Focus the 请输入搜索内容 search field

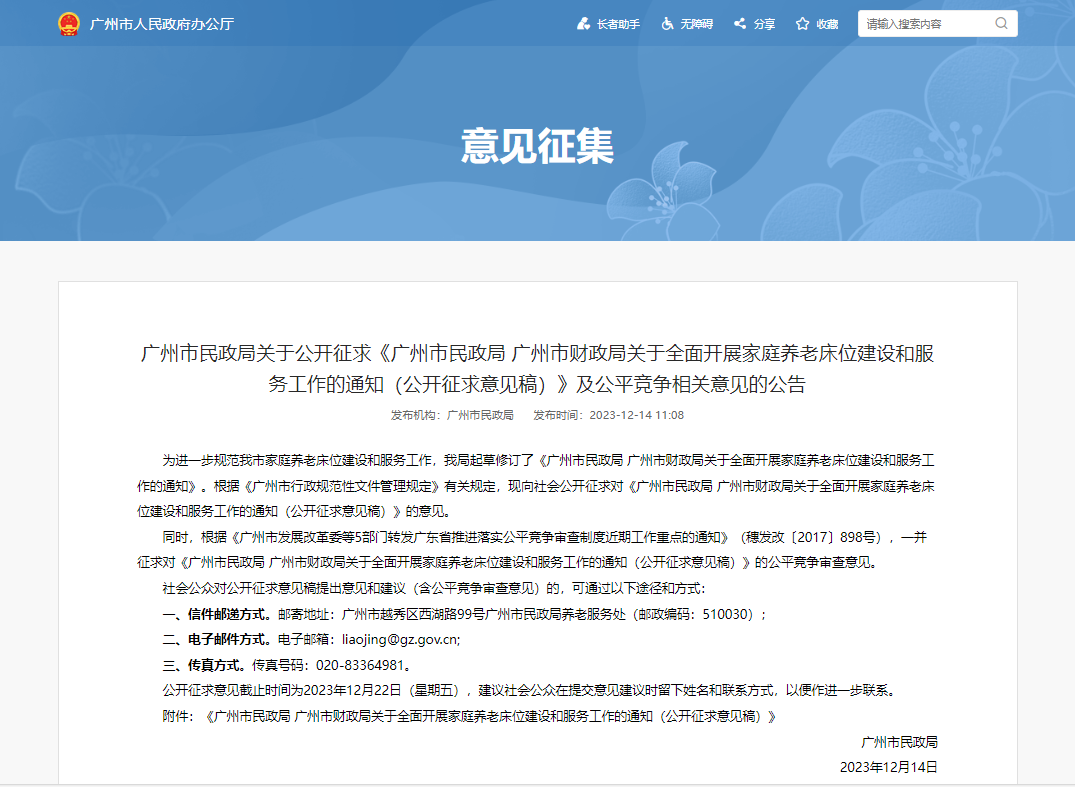coord(925,24)
